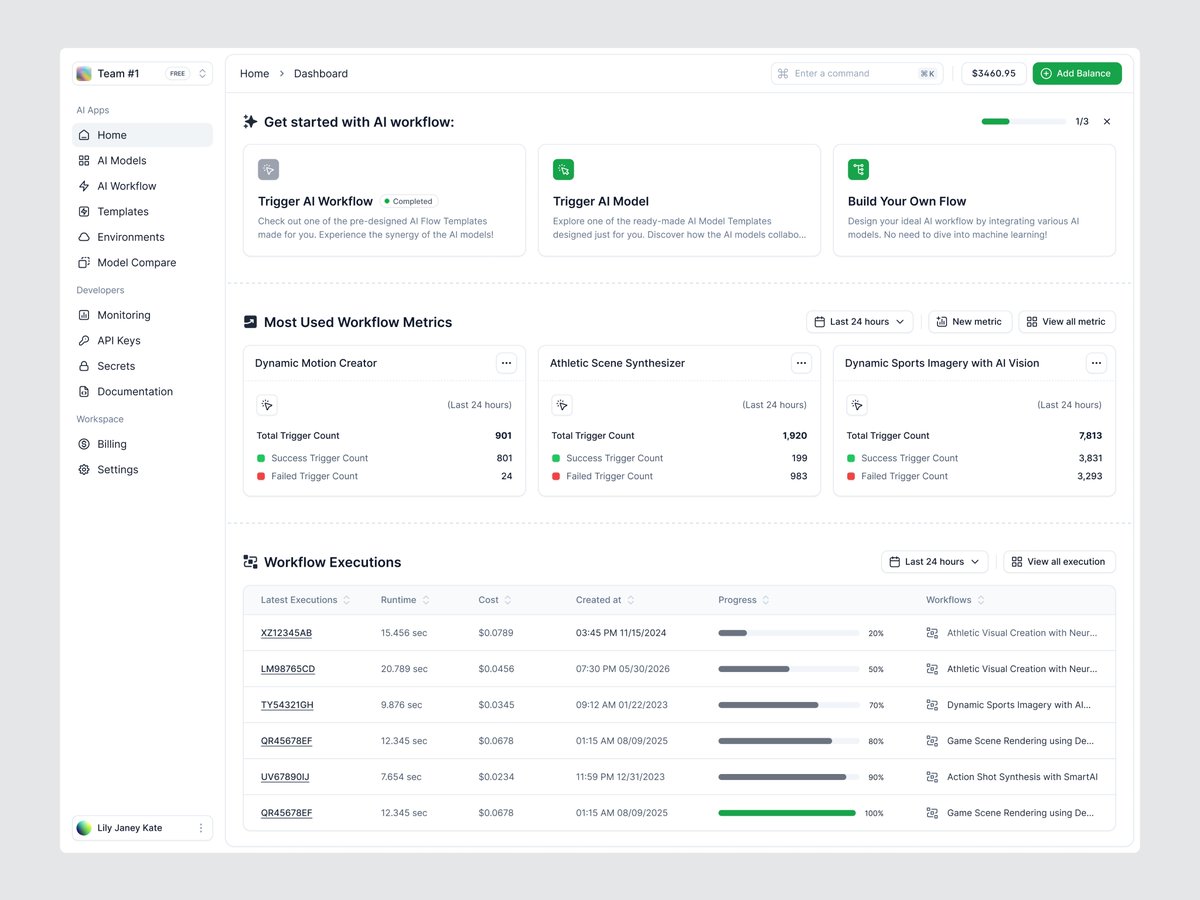Click the sparkle icon beside Get started
This screenshot has height=900, width=1200.
point(250,121)
